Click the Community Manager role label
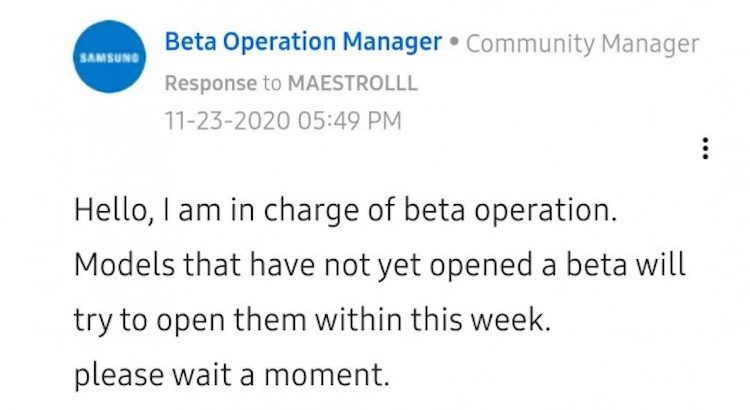This screenshot has height=410, width=750. point(582,44)
